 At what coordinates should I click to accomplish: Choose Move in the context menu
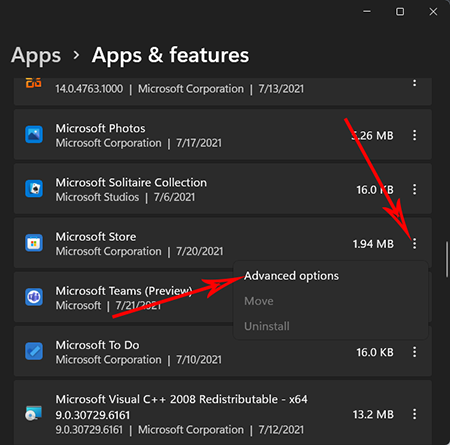(x=259, y=301)
